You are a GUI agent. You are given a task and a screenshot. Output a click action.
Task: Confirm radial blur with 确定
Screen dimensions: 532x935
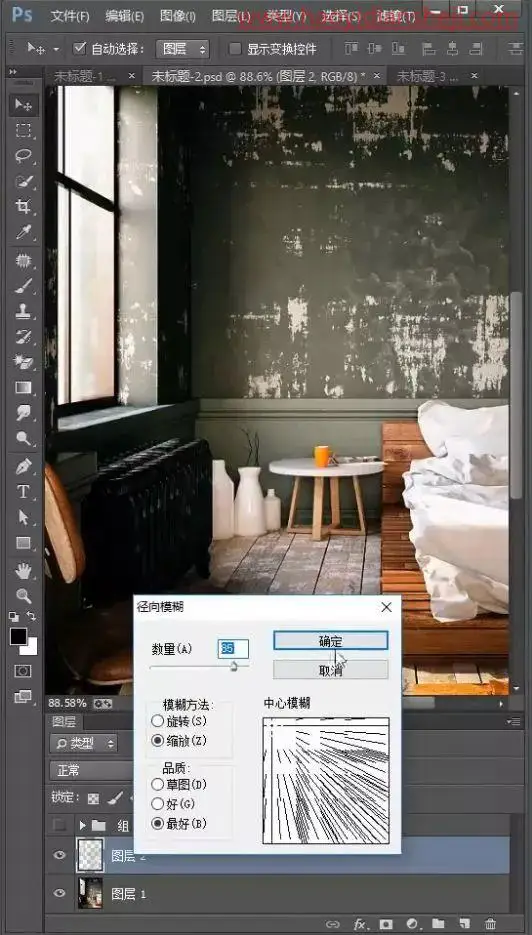(x=330, y=641)
